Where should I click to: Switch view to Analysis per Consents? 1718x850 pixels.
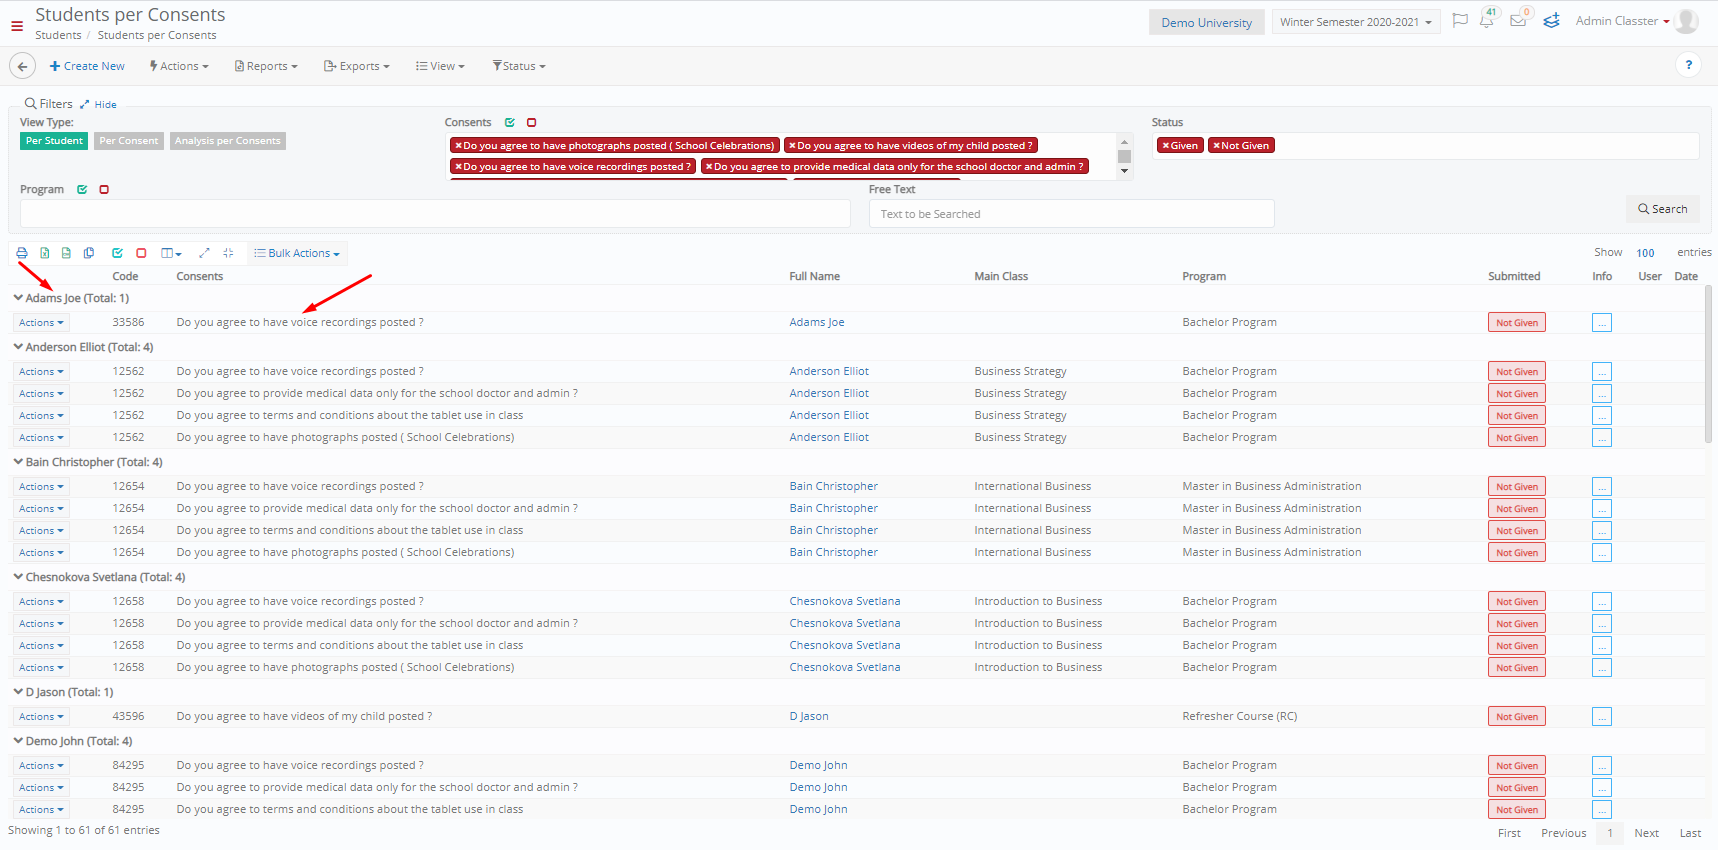[x=228, y=141]
